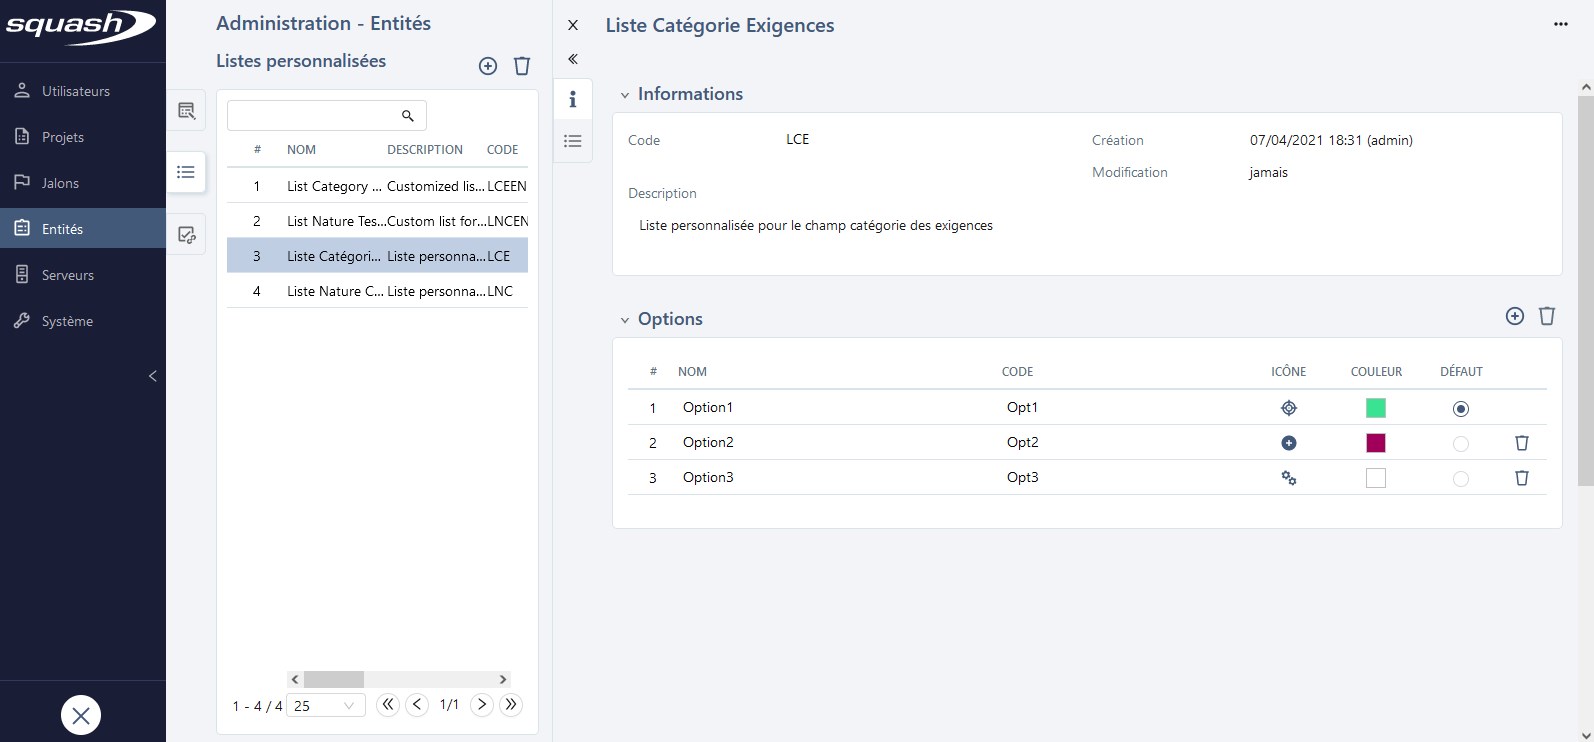Go to the next page of results

pos(482,704)
